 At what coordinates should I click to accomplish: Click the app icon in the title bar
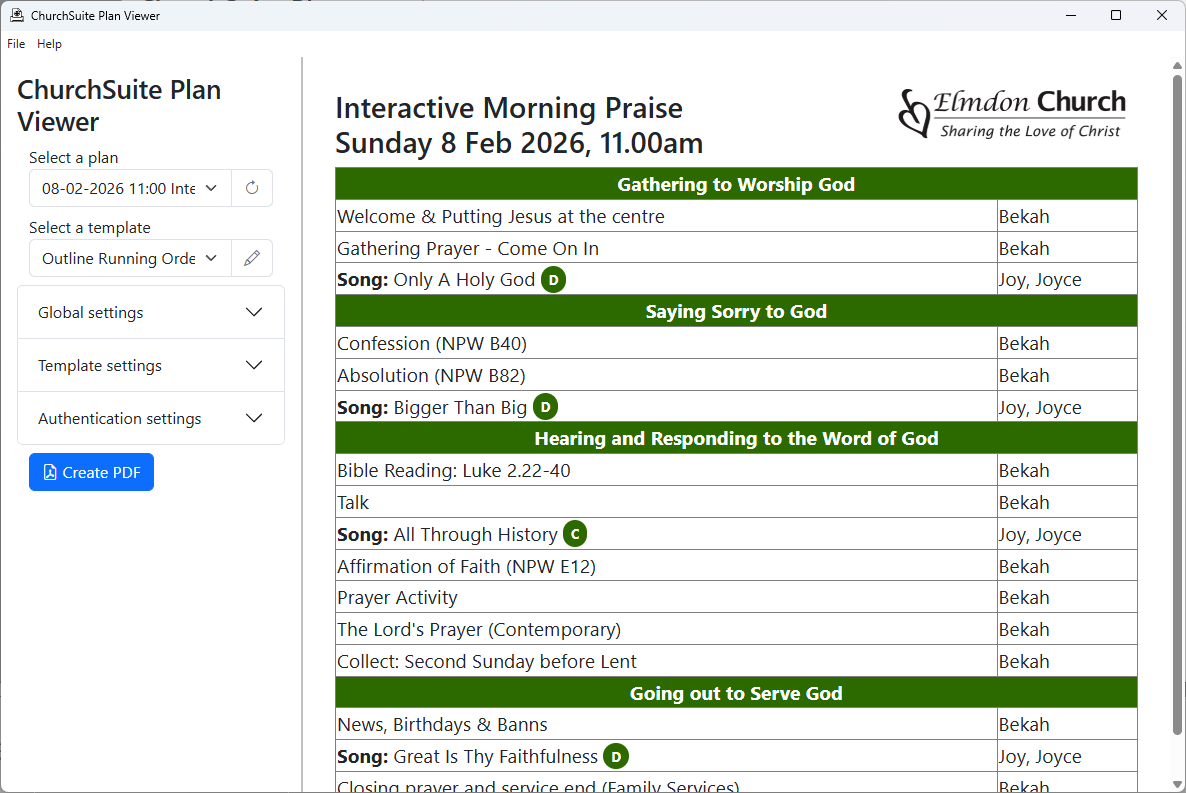pyautogui.click(x=16, y=15)
